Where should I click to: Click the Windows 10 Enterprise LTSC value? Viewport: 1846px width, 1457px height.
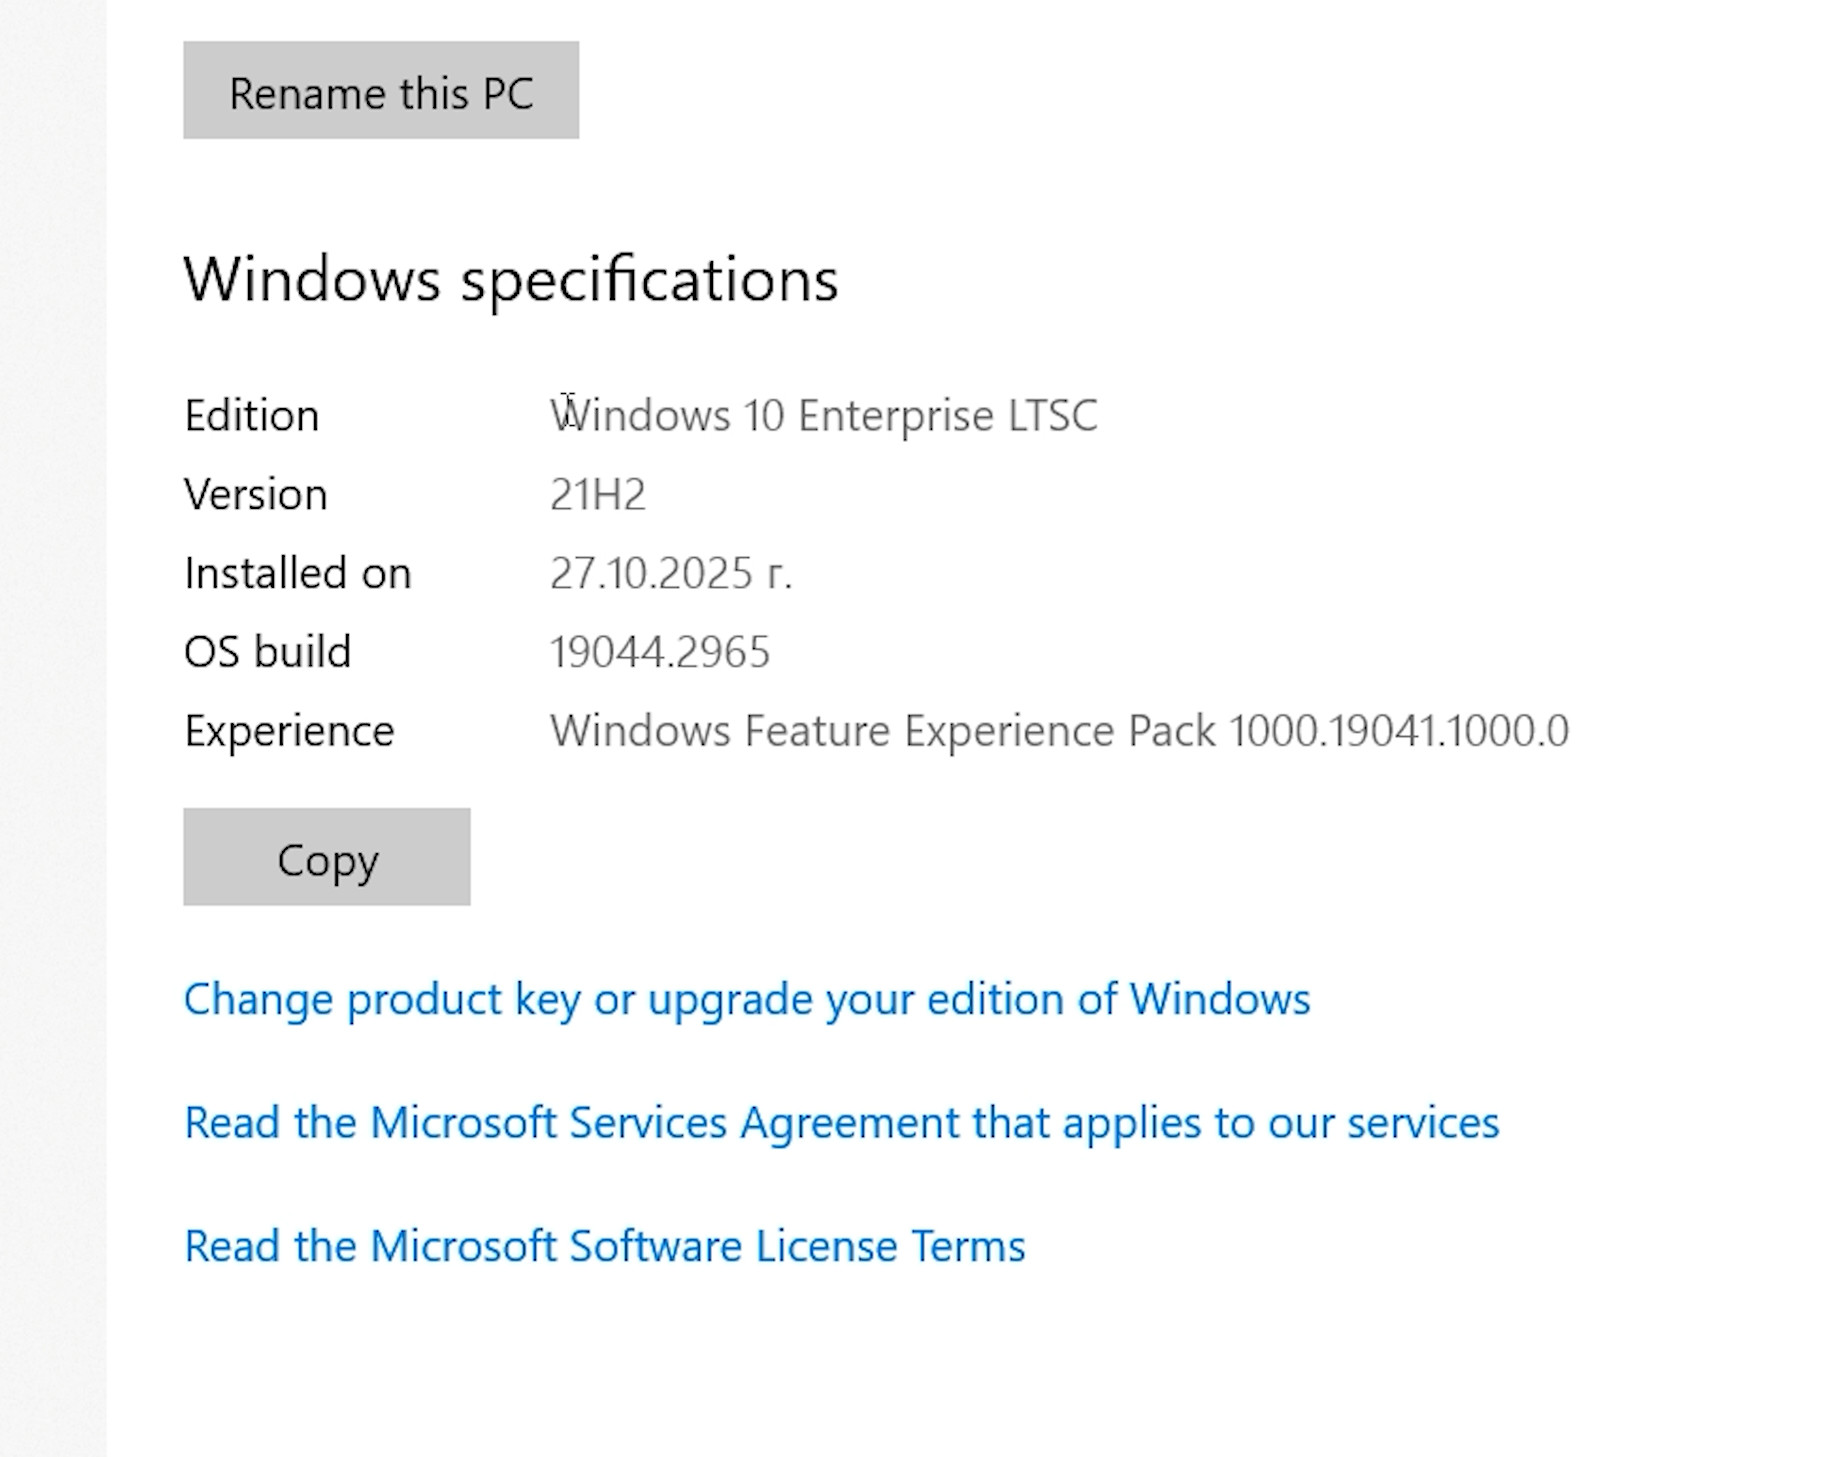[822, 416]
